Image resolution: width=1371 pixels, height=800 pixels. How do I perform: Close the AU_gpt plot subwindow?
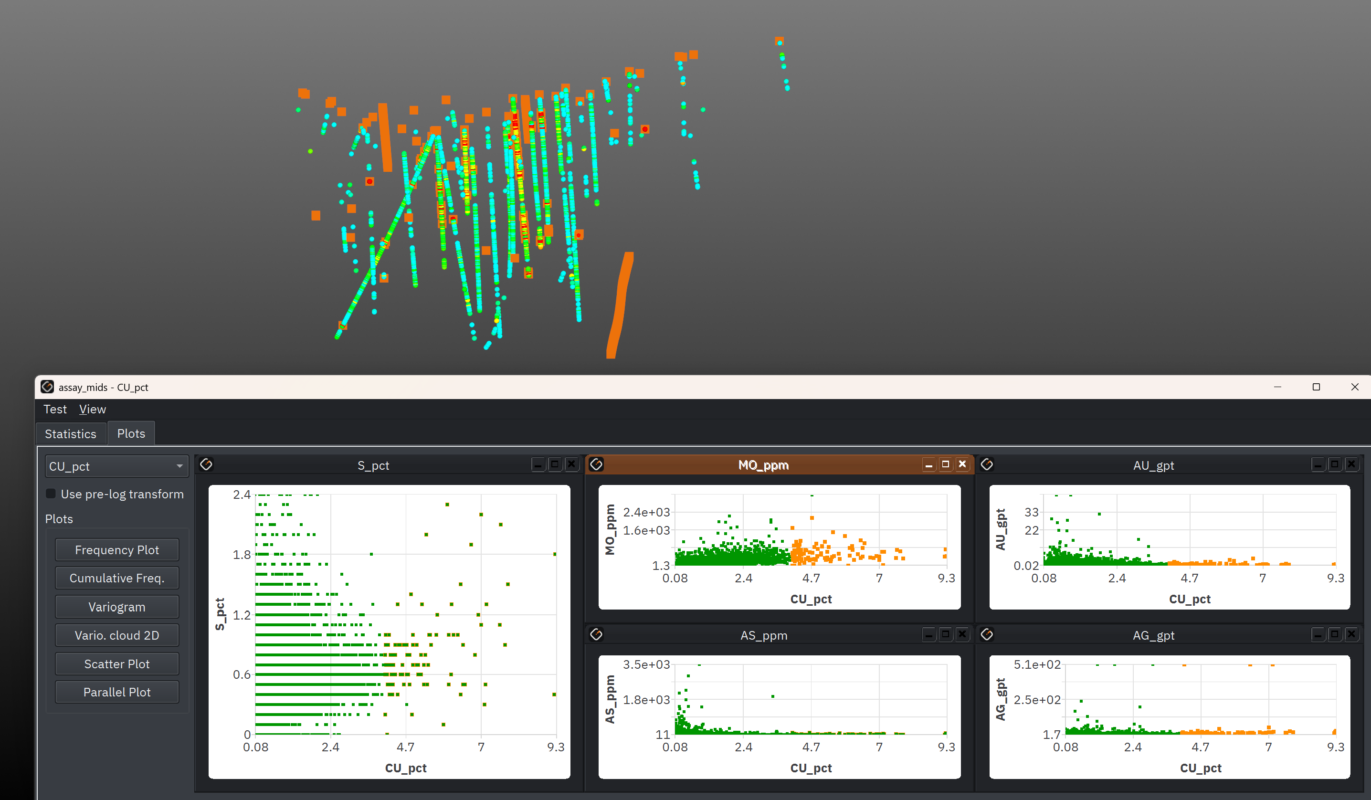(x=1352, y=465)
